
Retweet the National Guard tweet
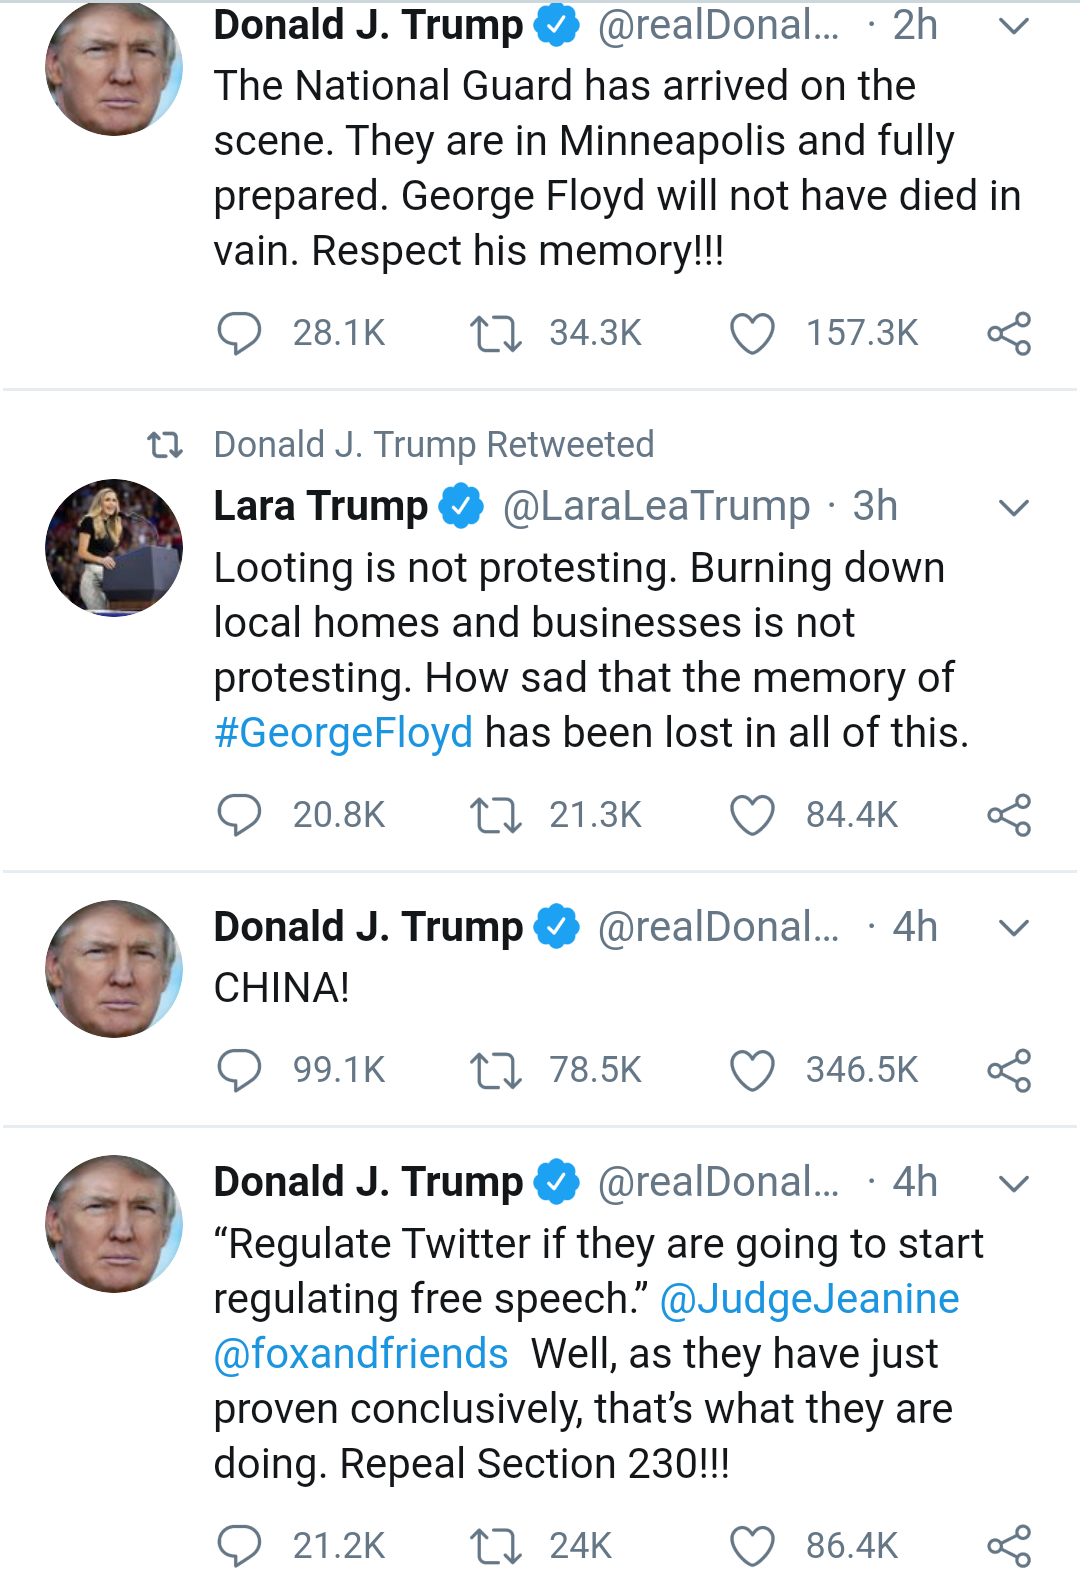pyautogui.click(x=496, y=333)
